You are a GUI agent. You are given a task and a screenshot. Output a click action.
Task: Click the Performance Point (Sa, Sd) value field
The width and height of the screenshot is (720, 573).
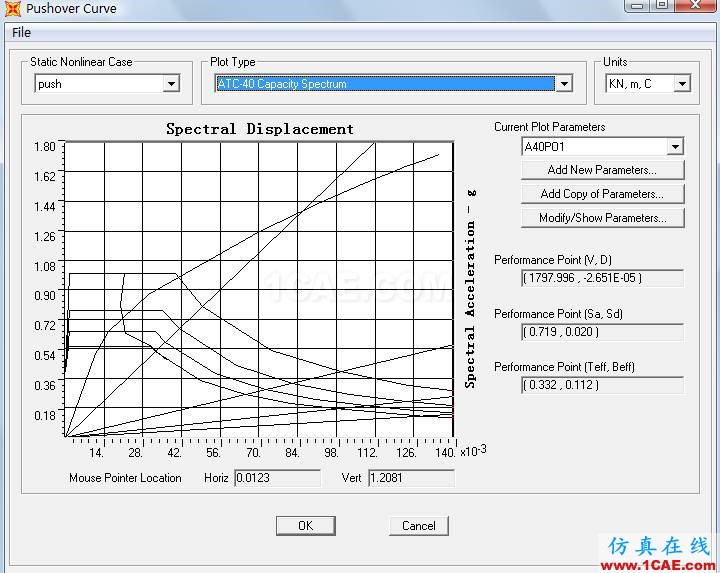tap(602, 331)
